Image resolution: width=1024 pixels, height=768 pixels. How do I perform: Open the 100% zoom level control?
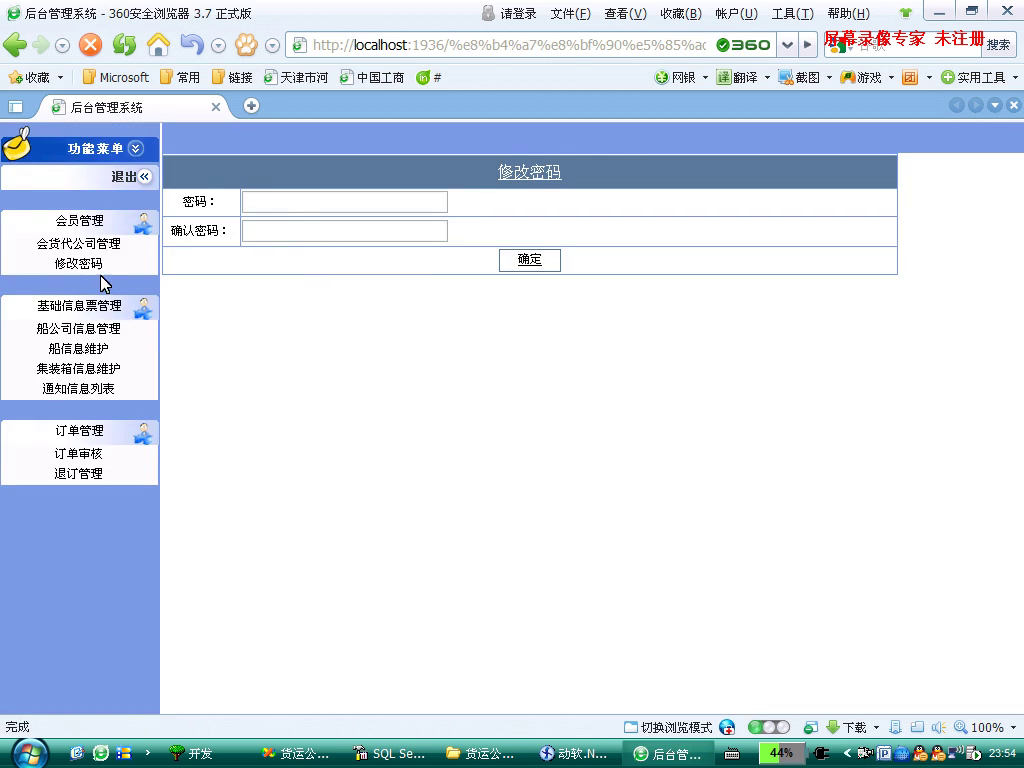pyautogui.click(x=985, y=727)
